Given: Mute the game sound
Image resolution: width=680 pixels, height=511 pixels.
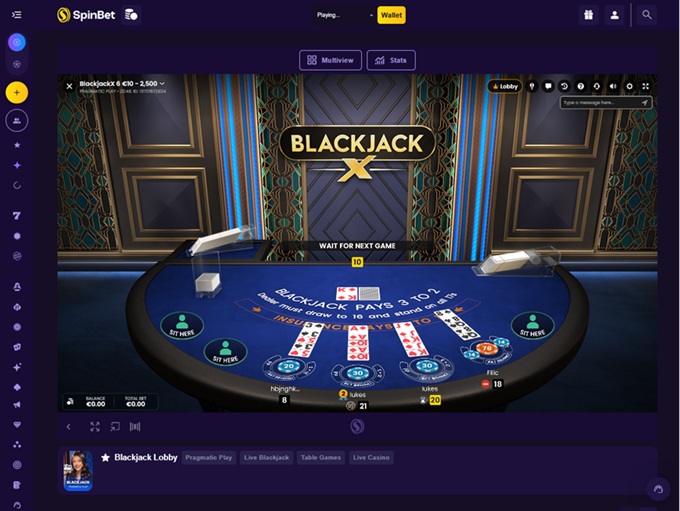Looking at the screenshot, I should (613, 86).
